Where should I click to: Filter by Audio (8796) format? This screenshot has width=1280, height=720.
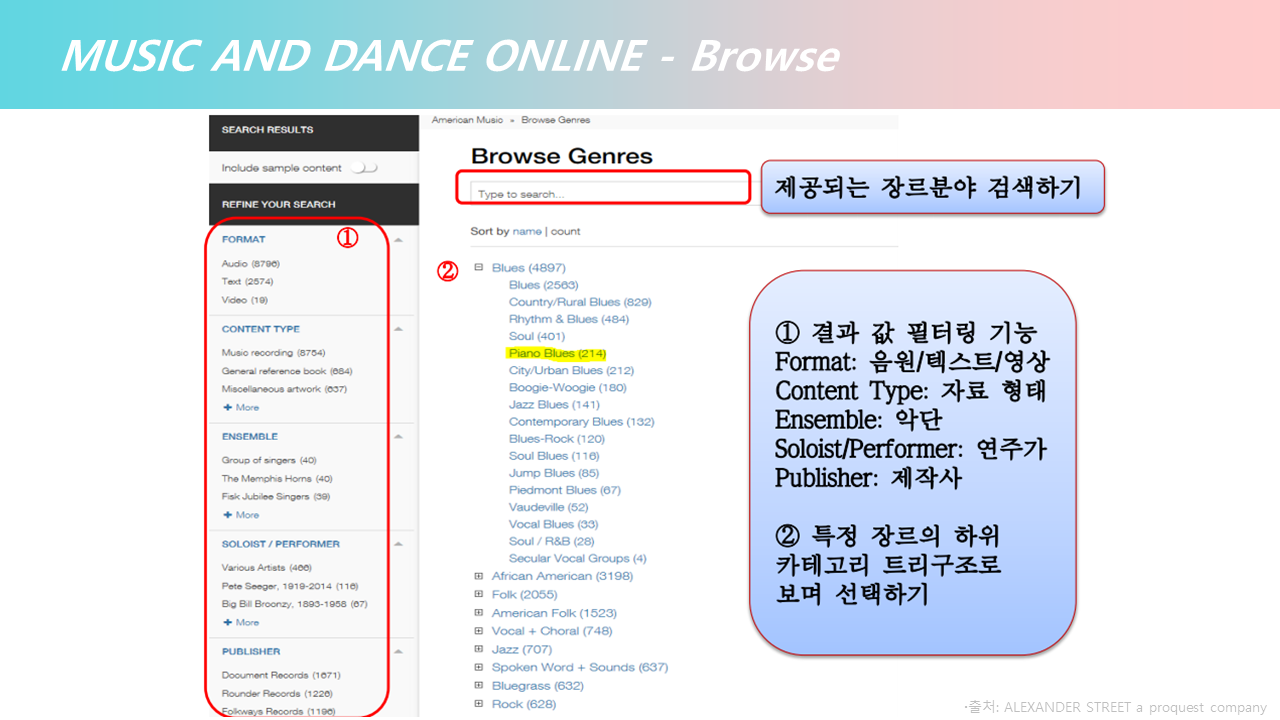click(251, 264)
